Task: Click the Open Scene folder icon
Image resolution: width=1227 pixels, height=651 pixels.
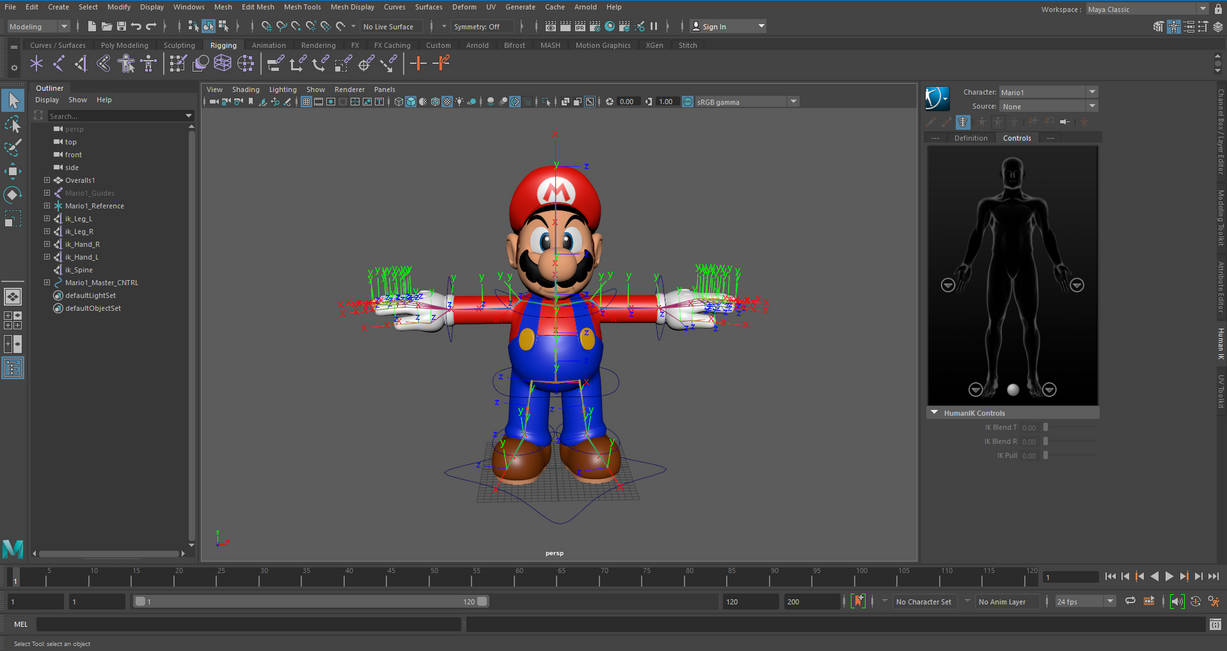Action: [107, 26]
